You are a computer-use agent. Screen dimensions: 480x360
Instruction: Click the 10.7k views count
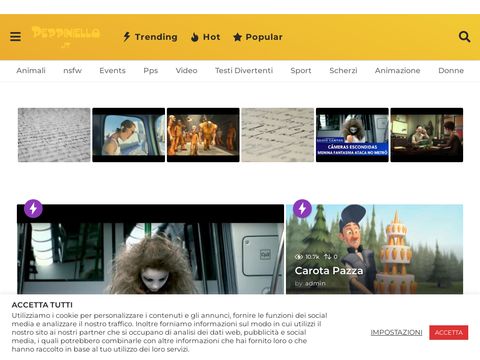(312, 257)
